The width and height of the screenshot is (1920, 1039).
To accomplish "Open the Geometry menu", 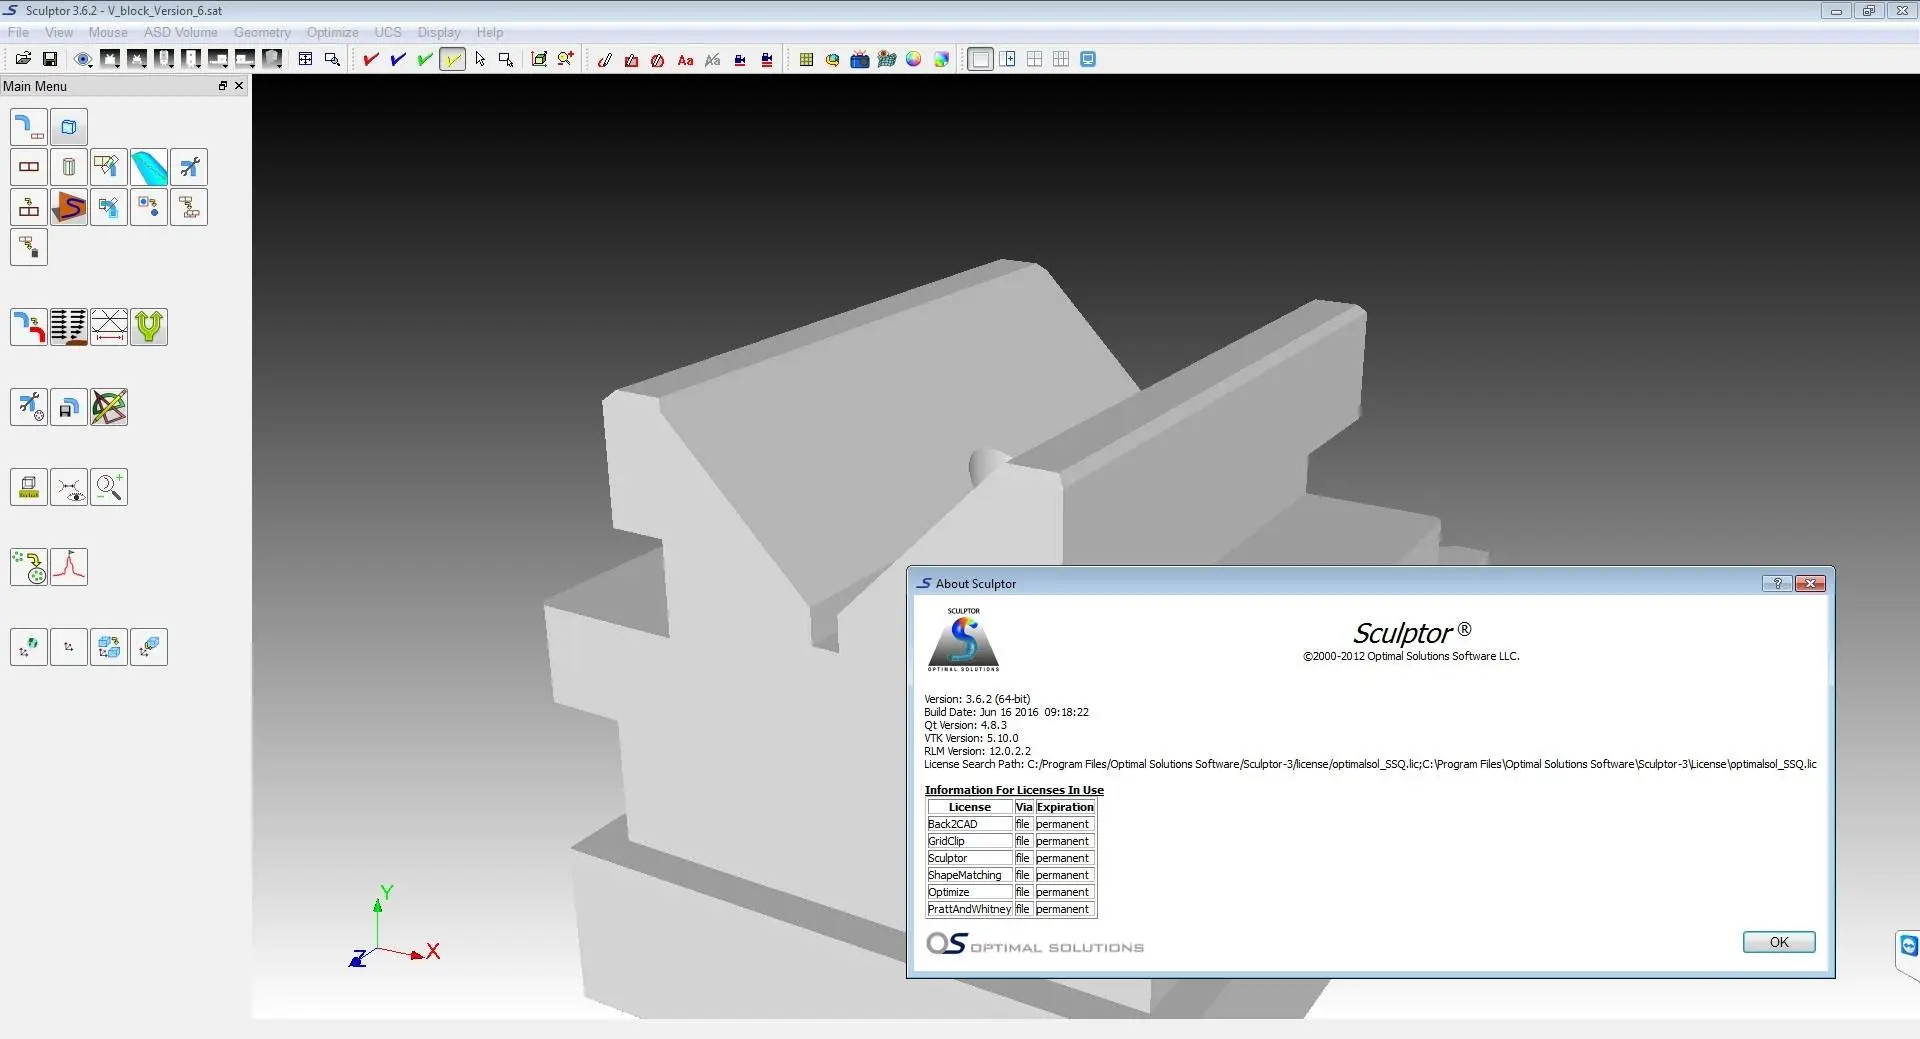I will pyautogui.click(x=262, y=32).
